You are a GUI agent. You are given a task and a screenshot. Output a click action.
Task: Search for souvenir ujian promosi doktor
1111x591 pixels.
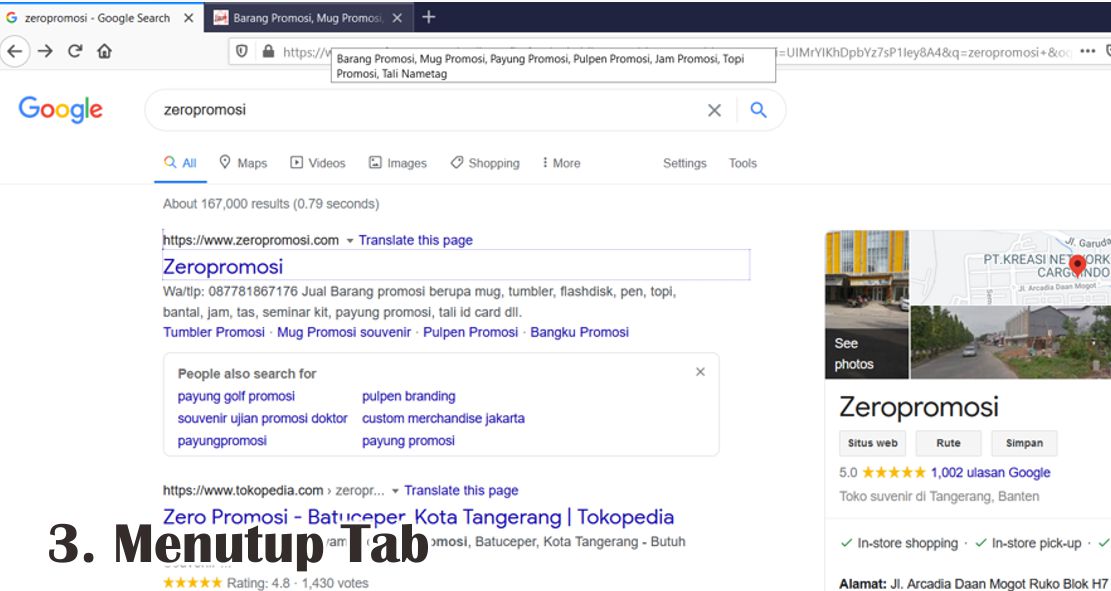tap(262, 418)
